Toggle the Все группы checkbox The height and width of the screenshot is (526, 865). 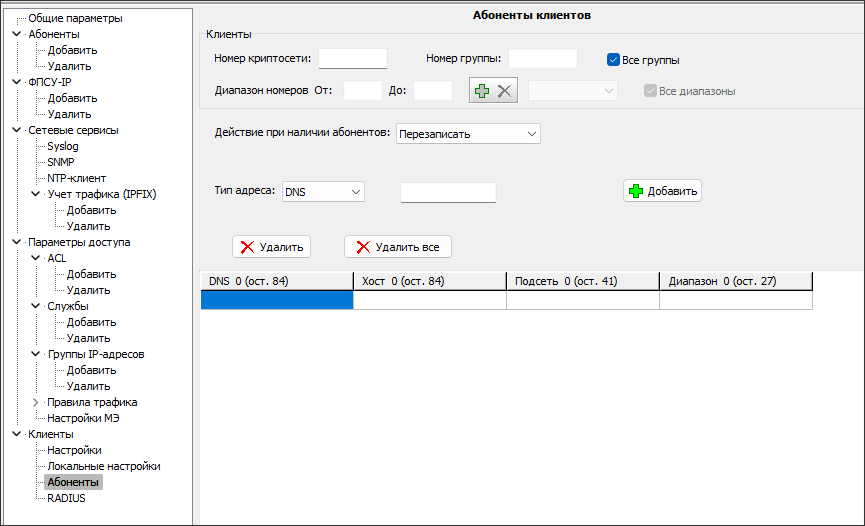point(614,60)
